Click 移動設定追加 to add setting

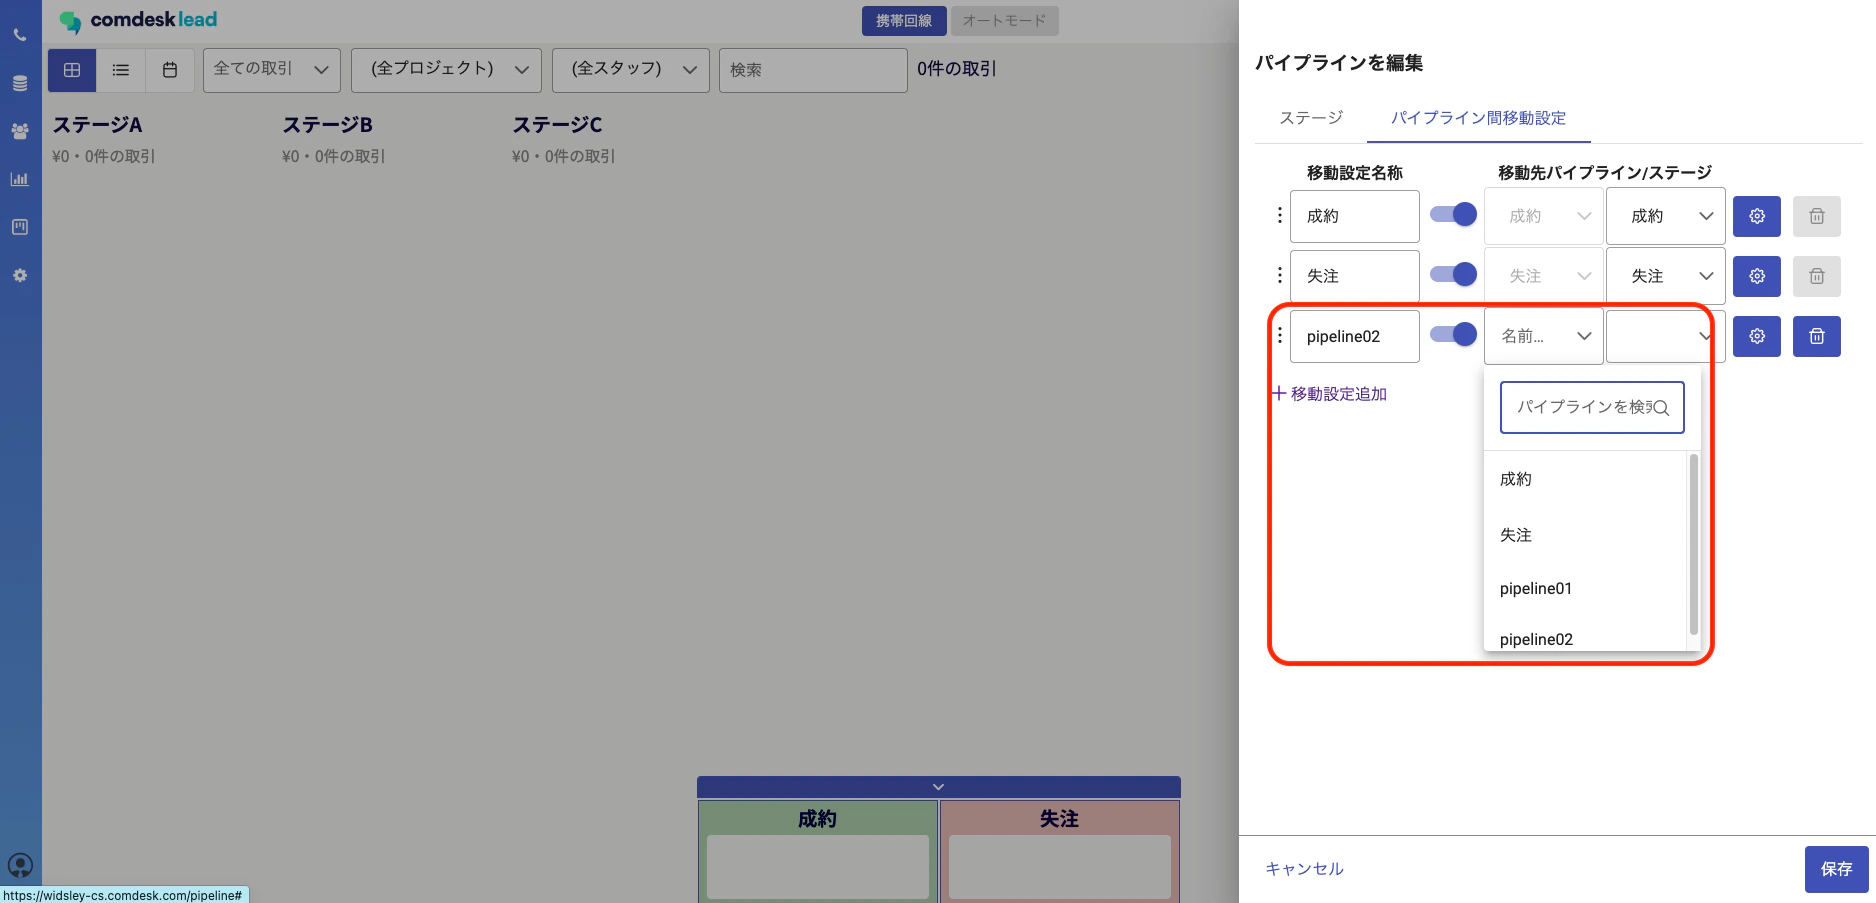coord(1330,394)
